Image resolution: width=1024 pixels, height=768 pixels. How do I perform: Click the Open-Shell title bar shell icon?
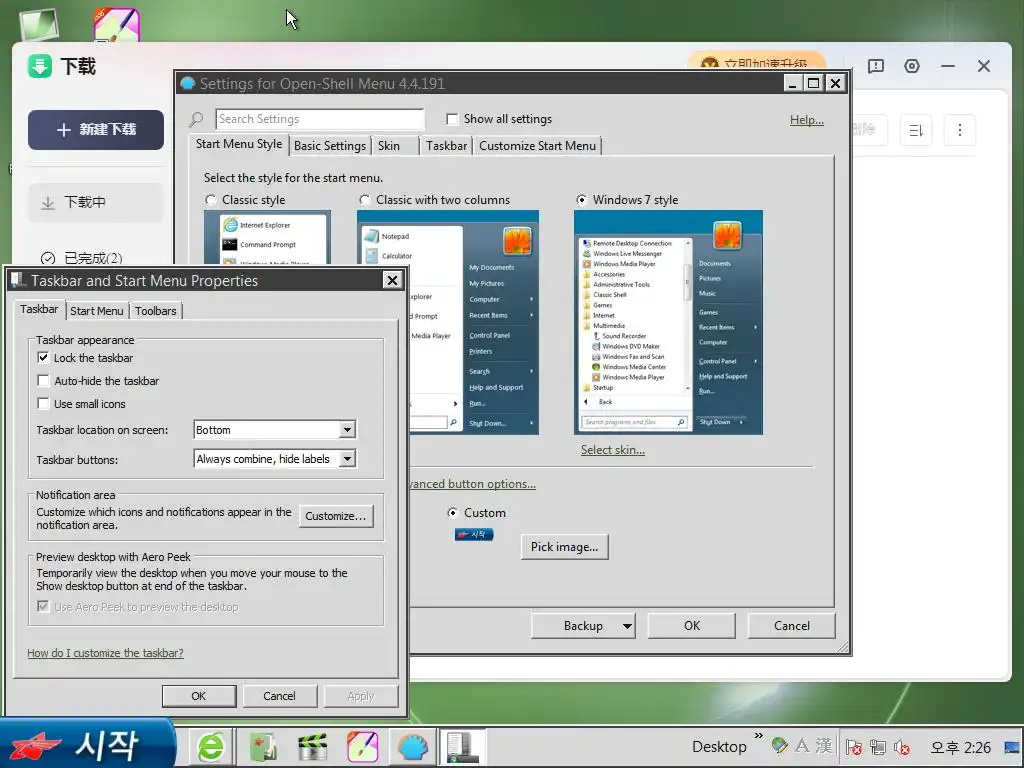[188, 84]
